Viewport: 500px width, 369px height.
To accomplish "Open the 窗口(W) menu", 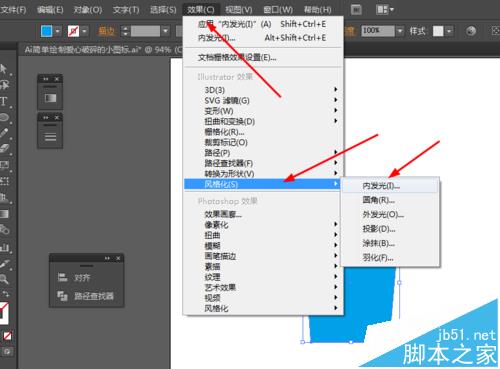I will (x=278, y=10).
